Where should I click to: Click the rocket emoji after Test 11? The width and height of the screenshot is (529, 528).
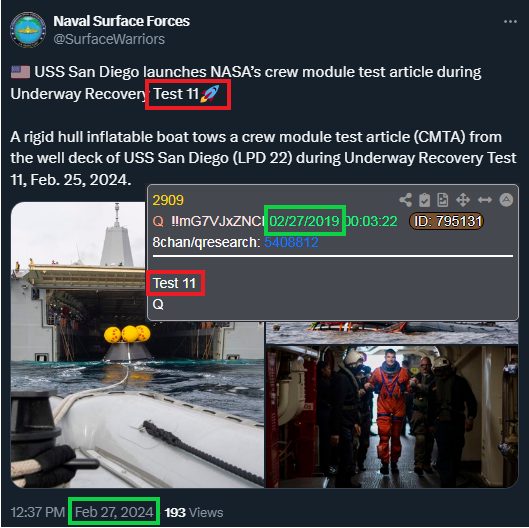pyautogui.click(x=210, y=94)
